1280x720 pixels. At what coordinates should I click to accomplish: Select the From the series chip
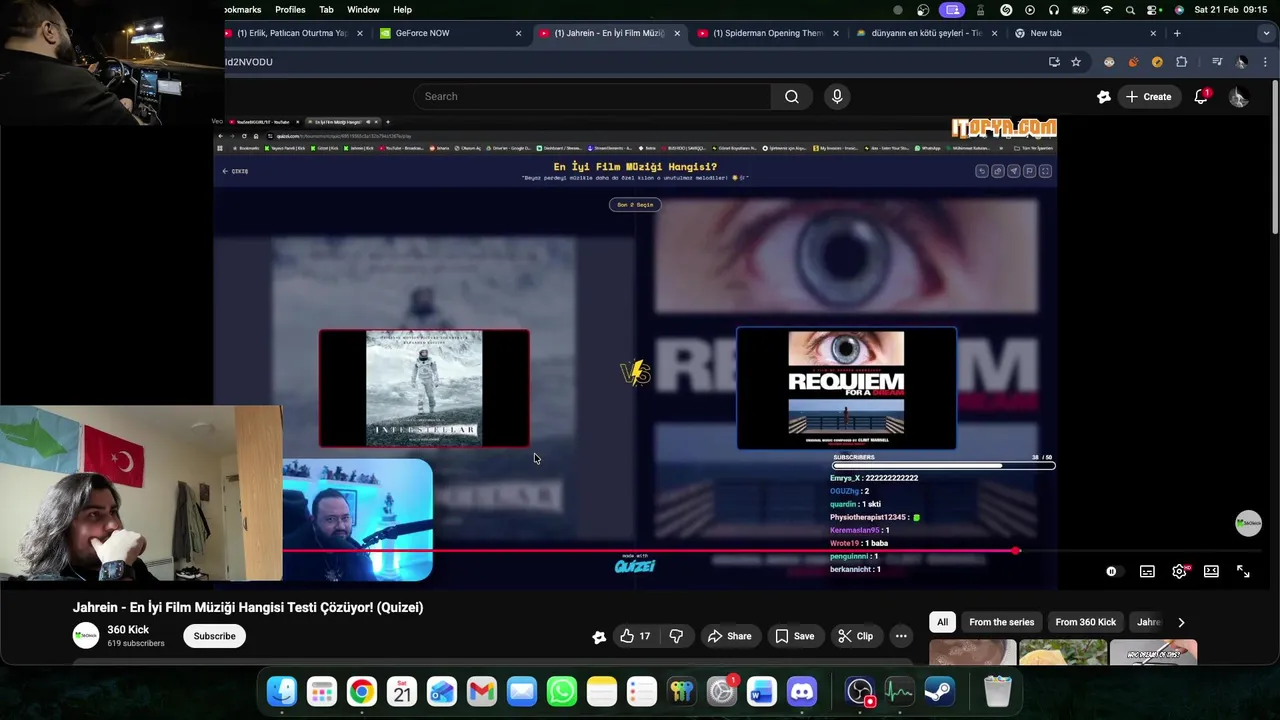(1002, 622)
